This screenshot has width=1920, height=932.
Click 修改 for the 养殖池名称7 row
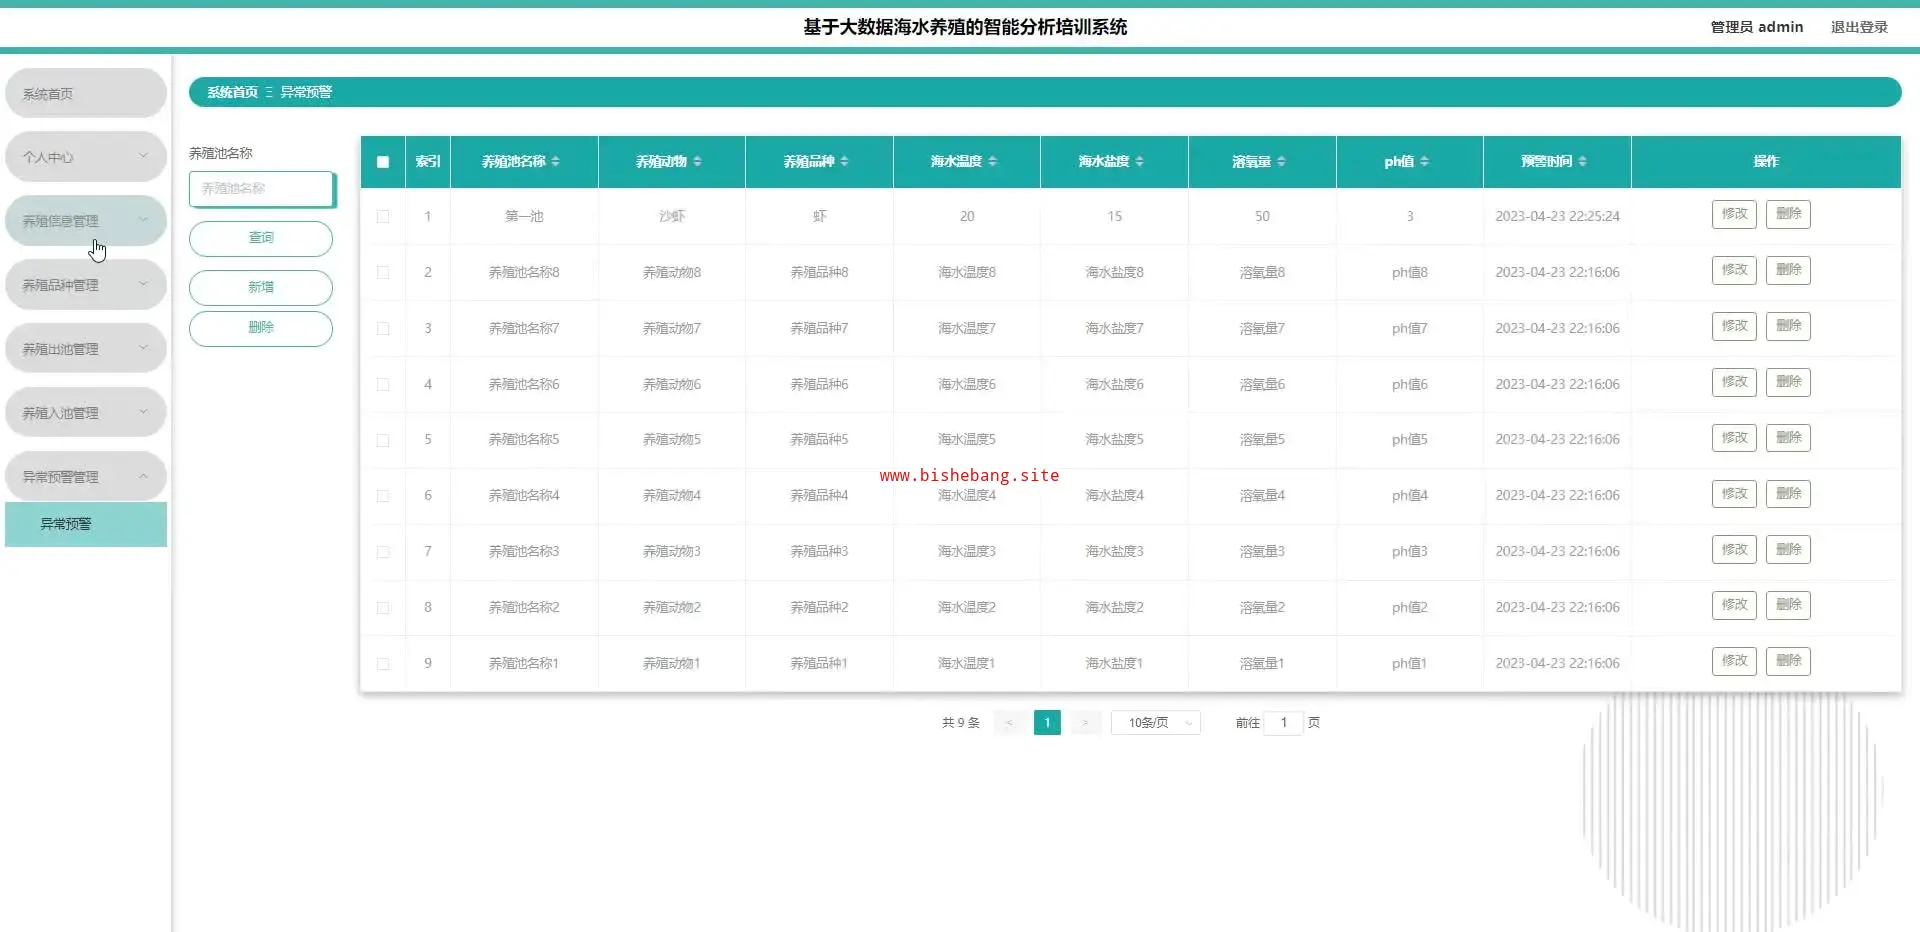(1734, 326)
